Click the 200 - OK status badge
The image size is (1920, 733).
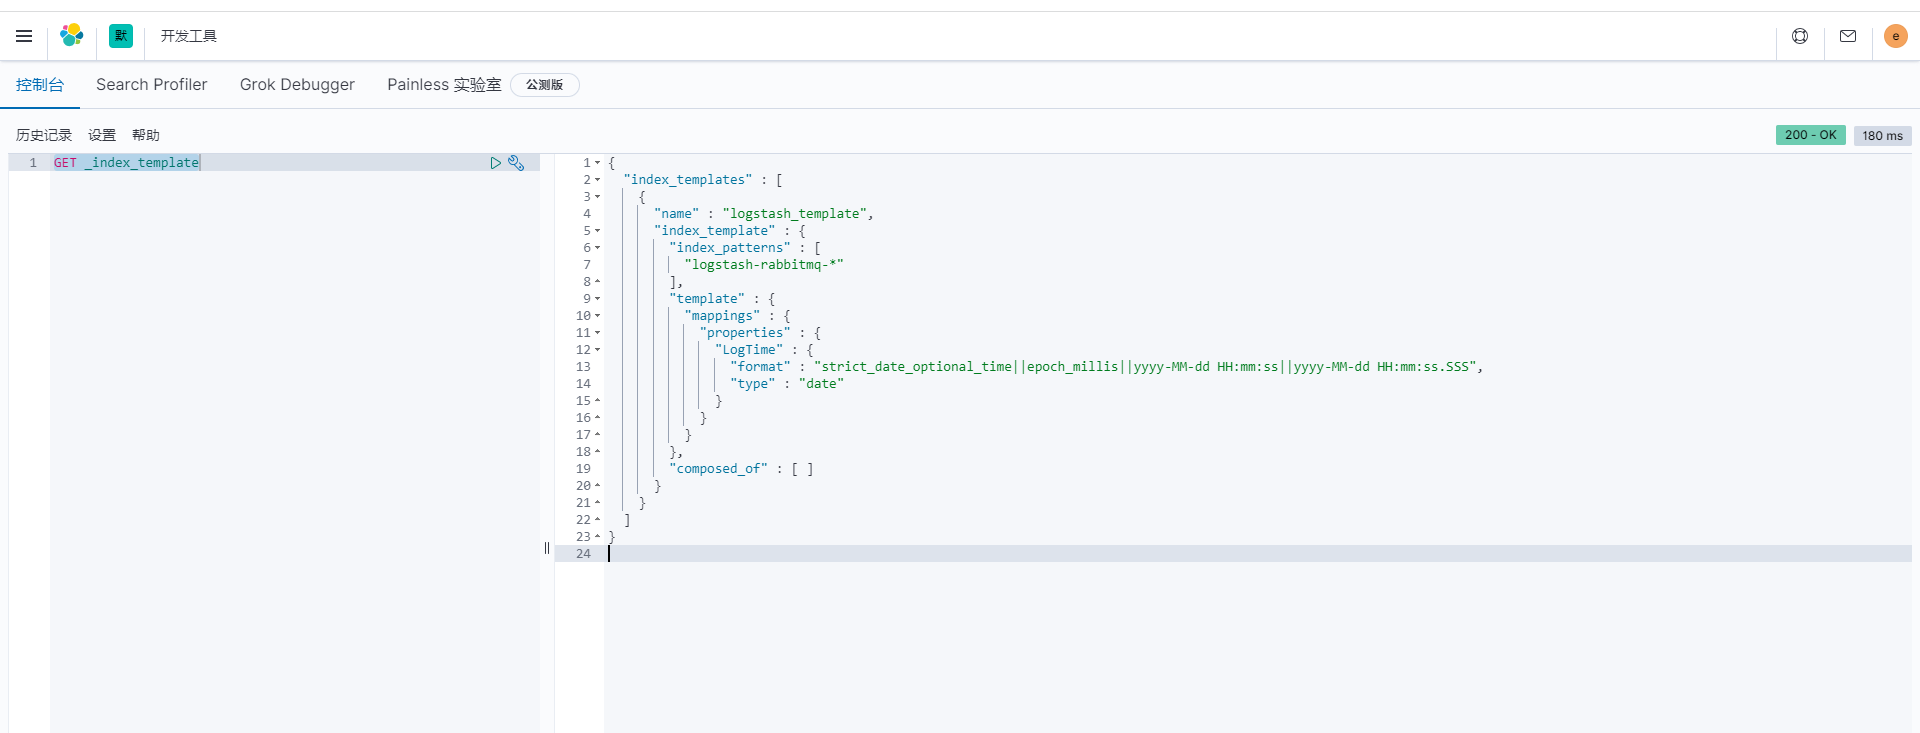[x=1811, y=135]
